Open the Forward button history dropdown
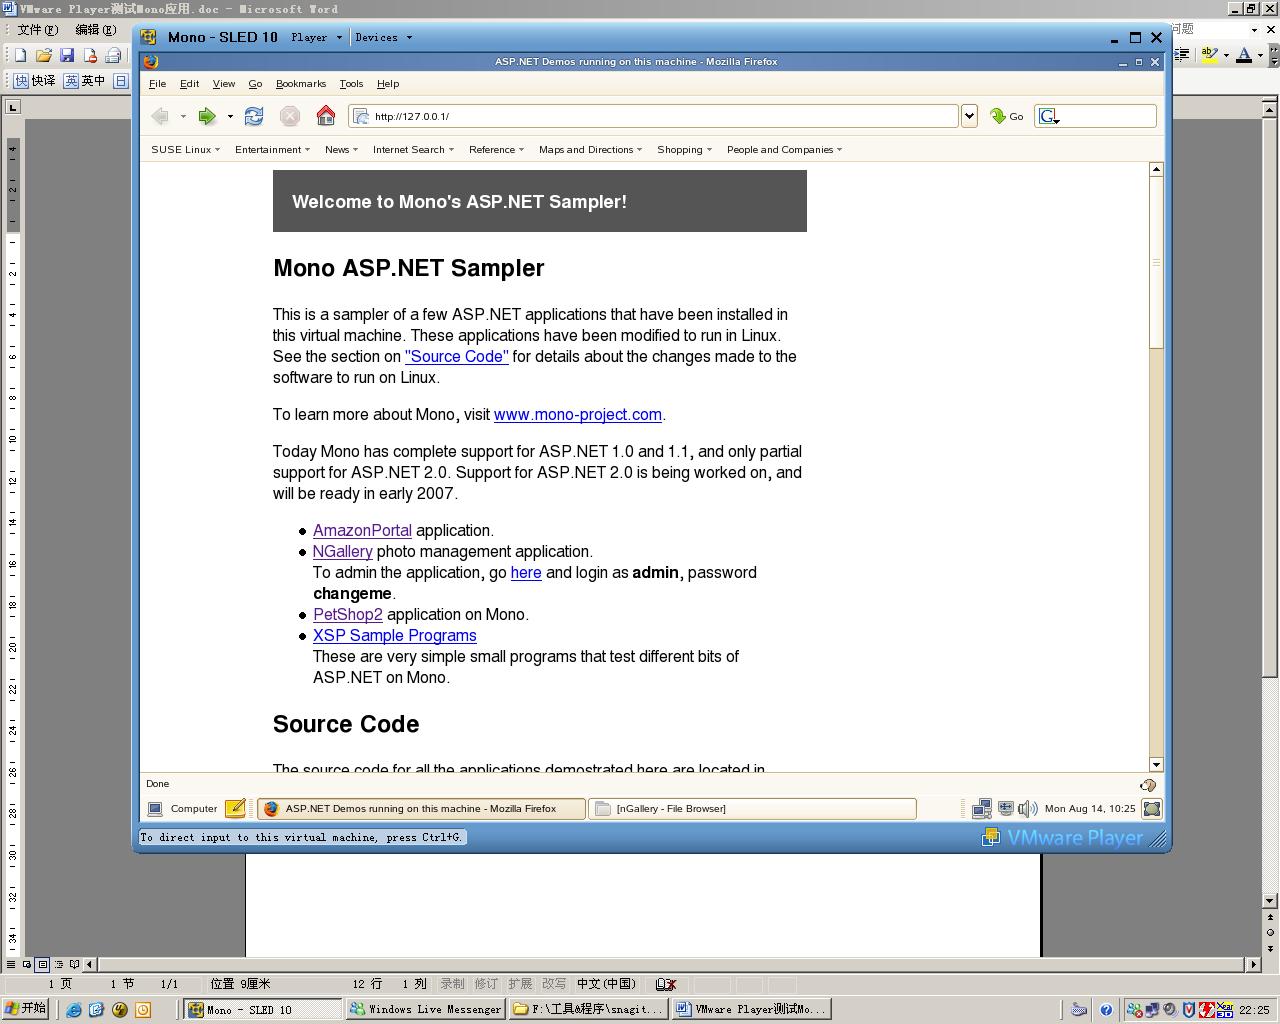Image resolution: width=1280 pixels, height=1024 pixels. [x=230, y=116]
